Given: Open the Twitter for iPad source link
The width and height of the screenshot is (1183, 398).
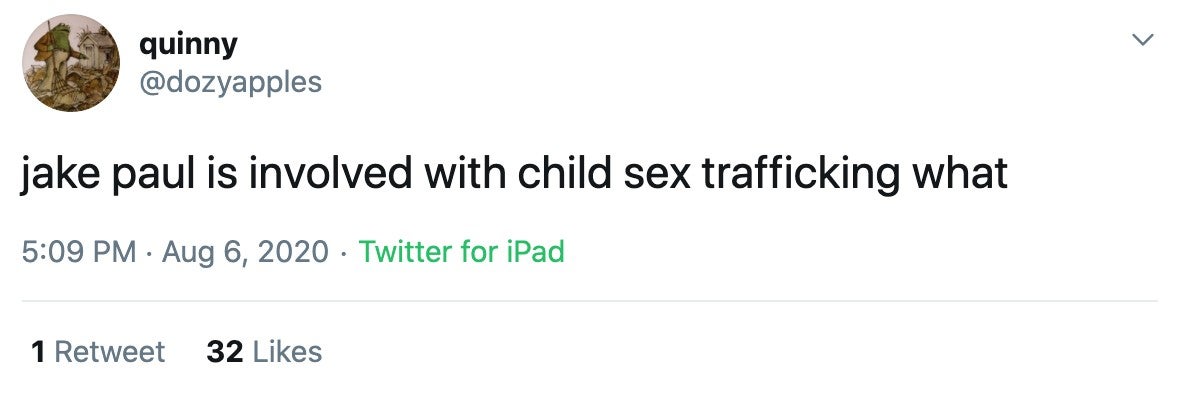Looking at the screenshot, I should pyautogui.click(x=461, y=251).
